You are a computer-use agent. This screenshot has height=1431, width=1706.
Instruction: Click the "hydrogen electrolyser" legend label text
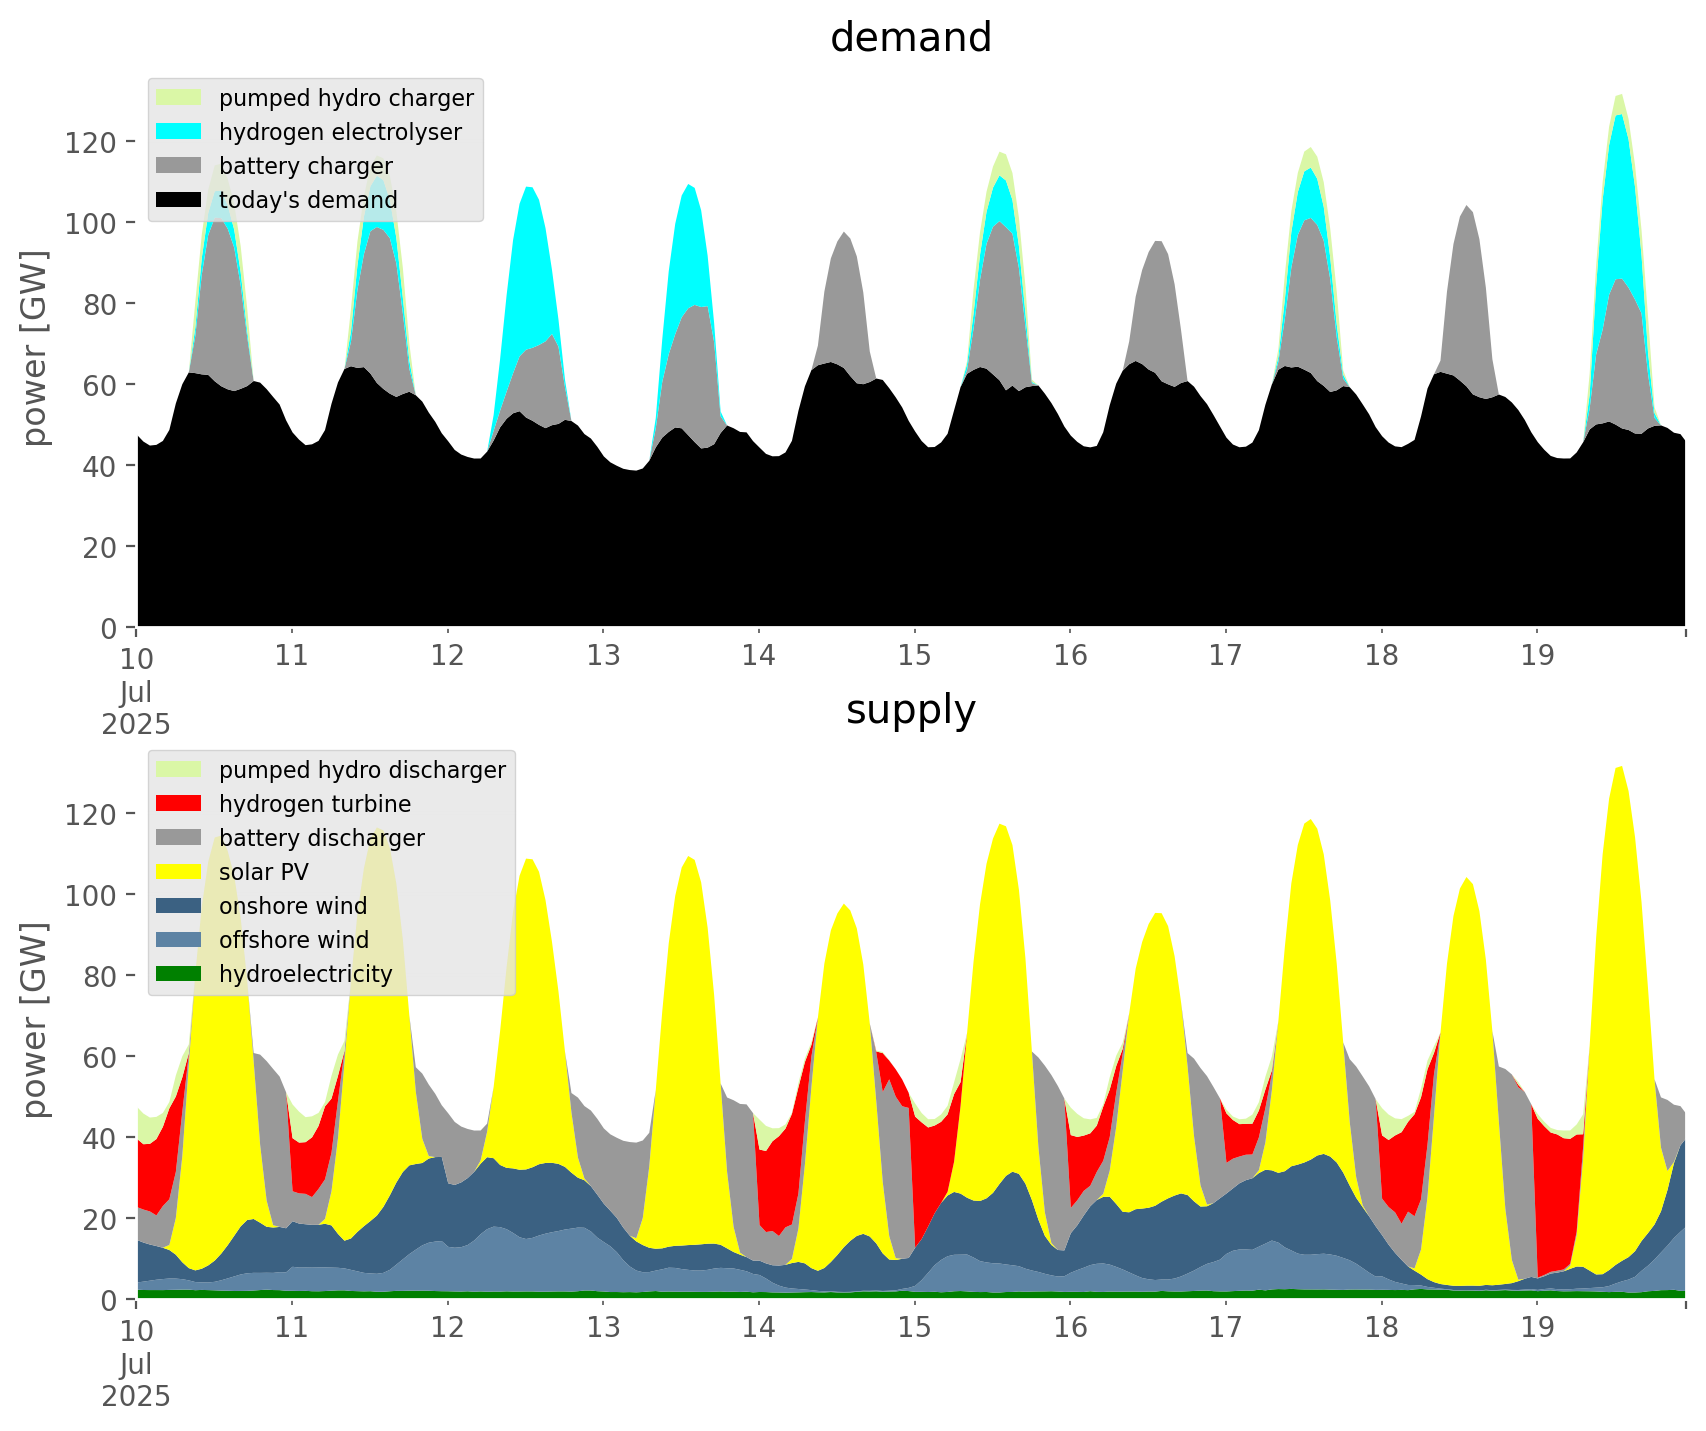point(340,132)
